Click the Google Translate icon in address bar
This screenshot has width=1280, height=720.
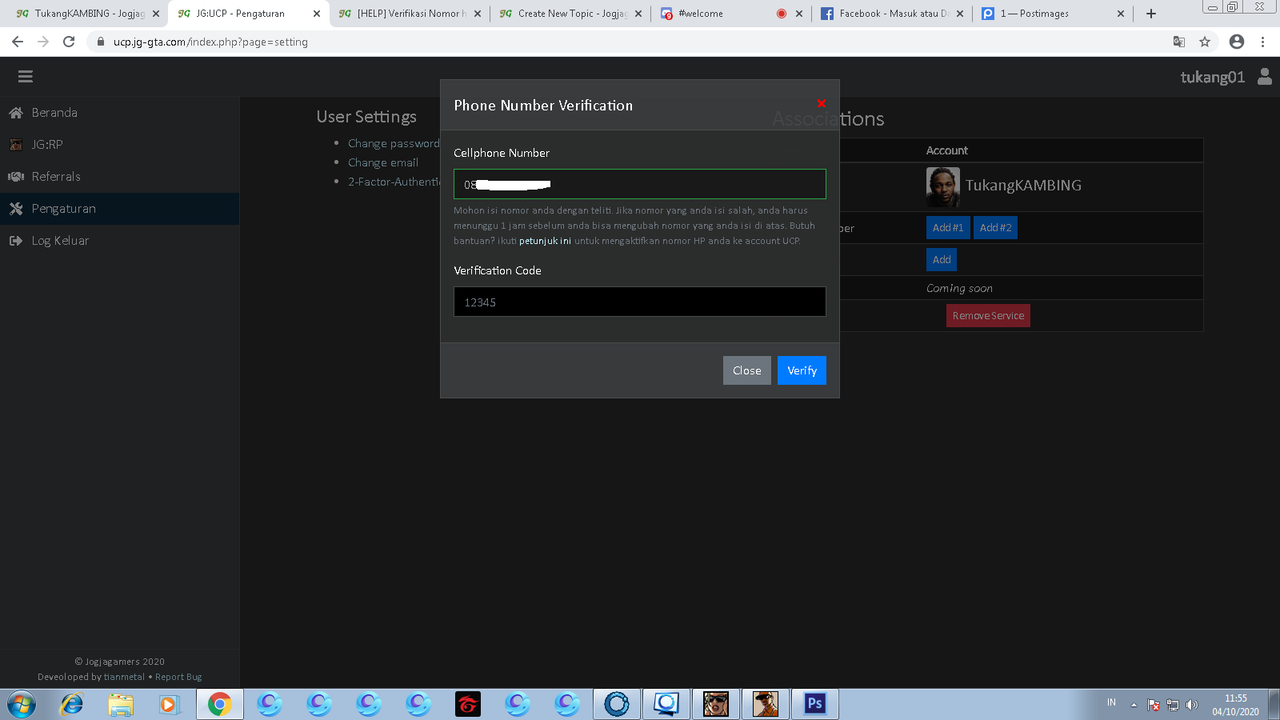[1179, 42]
